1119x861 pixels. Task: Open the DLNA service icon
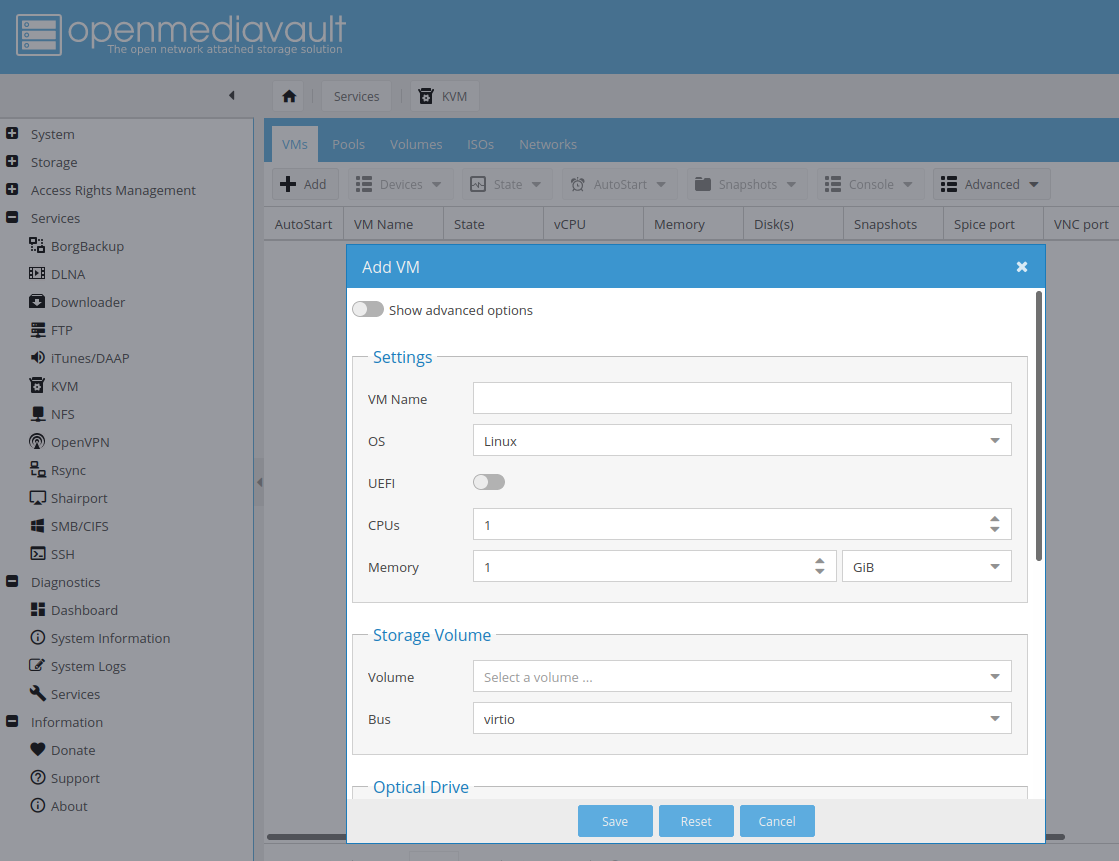click(x=37, y=274)
